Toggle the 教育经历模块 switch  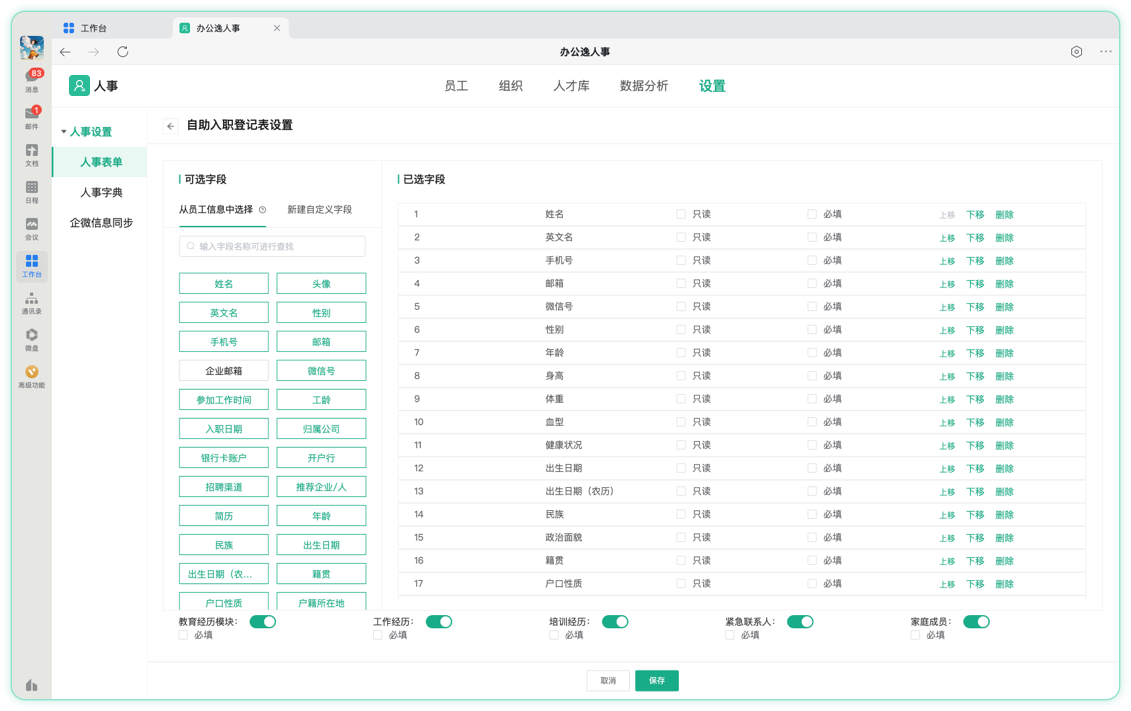click(263, 622)
